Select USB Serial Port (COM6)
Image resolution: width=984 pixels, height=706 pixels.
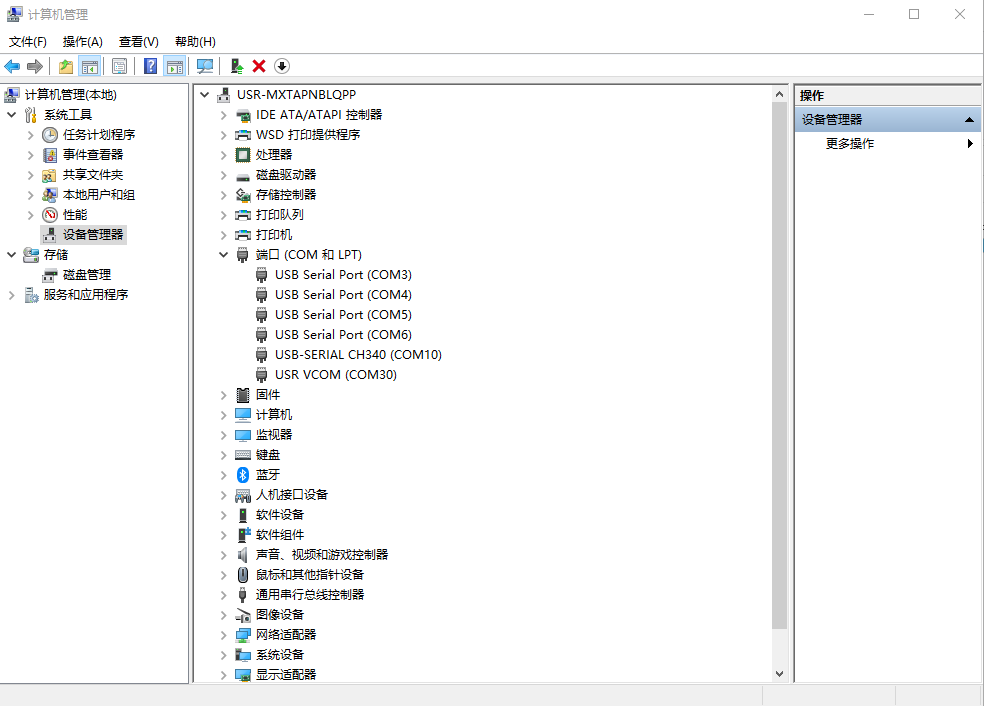tap(343, 335)
